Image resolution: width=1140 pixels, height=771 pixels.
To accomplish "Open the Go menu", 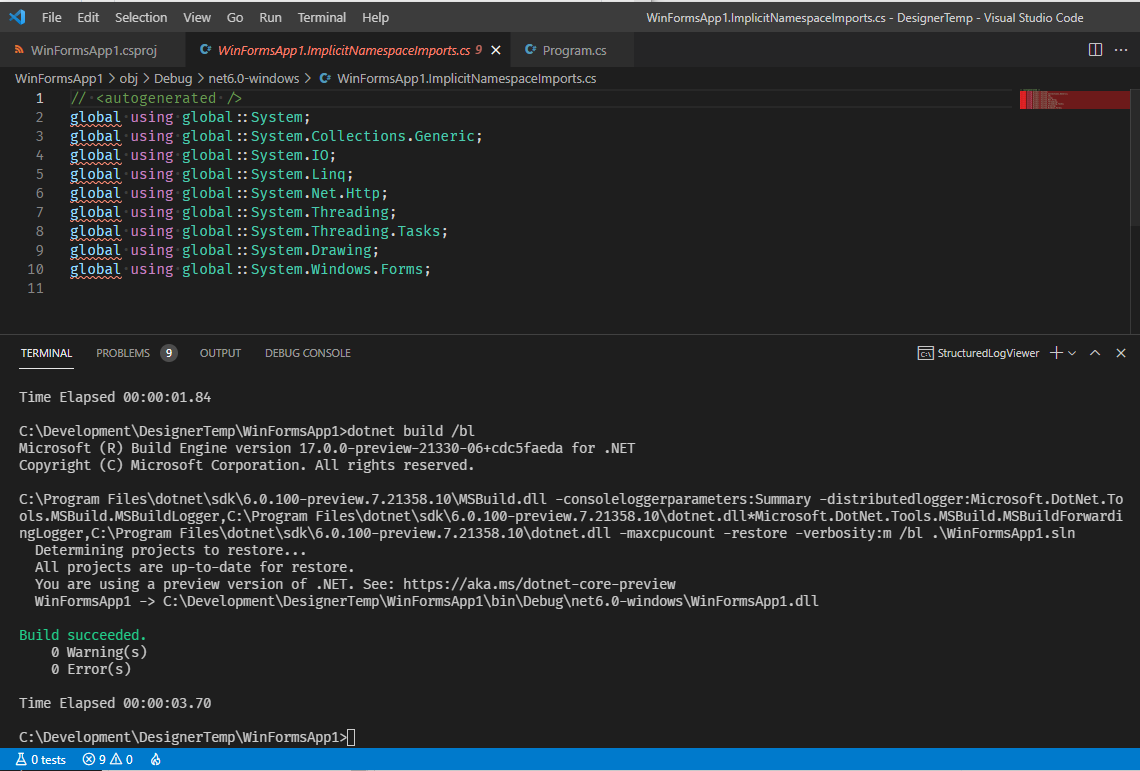I will click(235, 17).
